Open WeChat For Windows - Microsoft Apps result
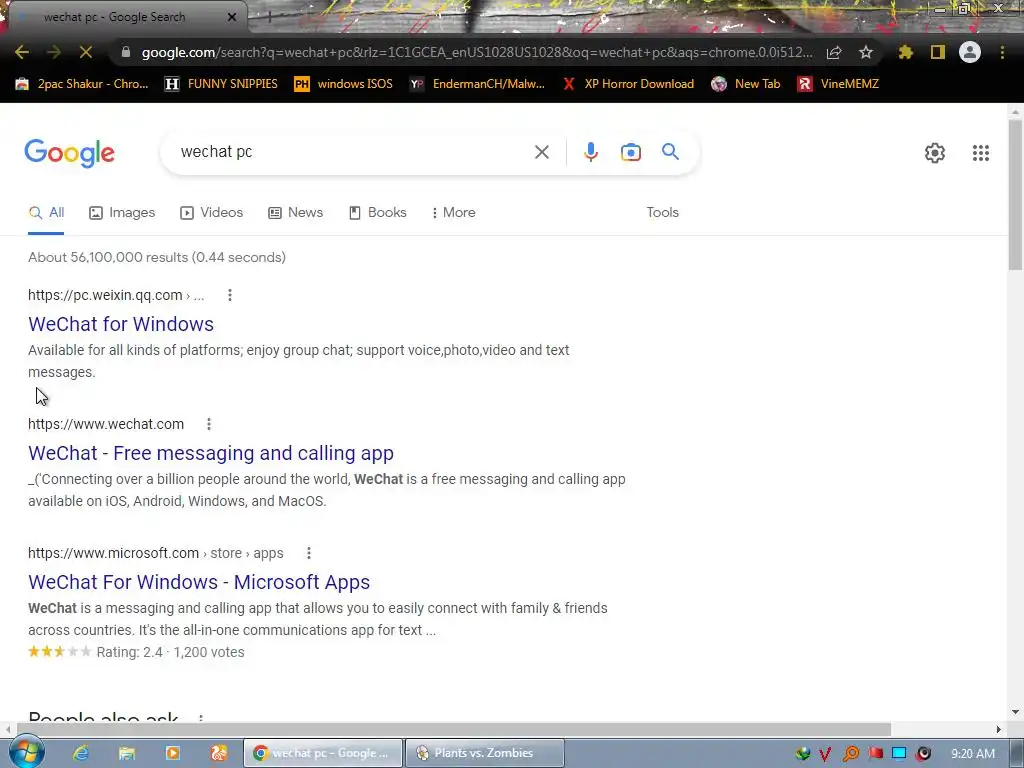 coord(199,582)
